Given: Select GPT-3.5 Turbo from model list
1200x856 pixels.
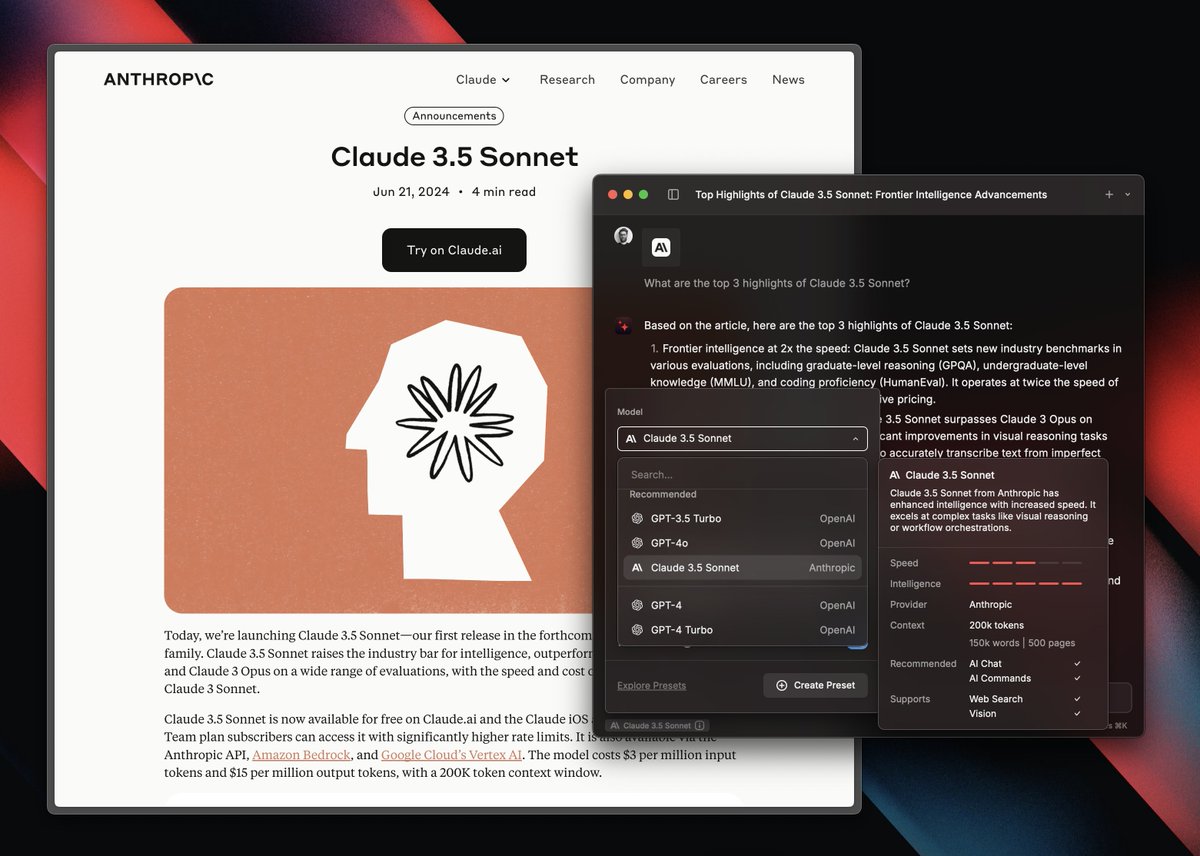Looking at the screenshot, I should tap(742, 519).
